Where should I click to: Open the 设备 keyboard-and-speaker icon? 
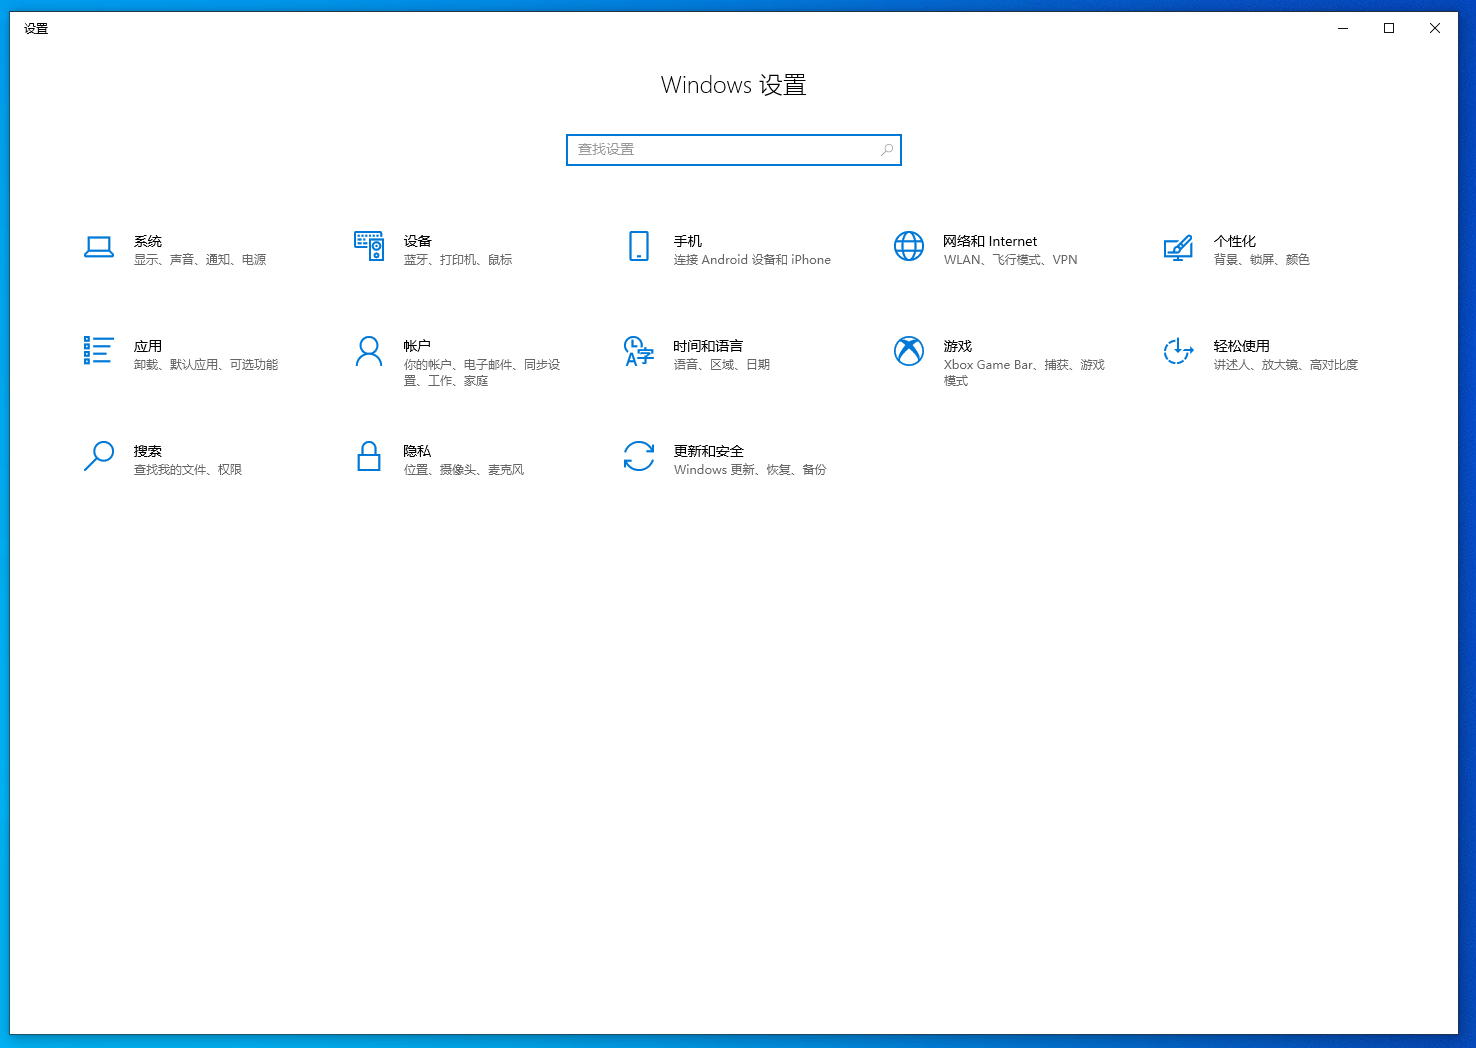click(369, 246)
